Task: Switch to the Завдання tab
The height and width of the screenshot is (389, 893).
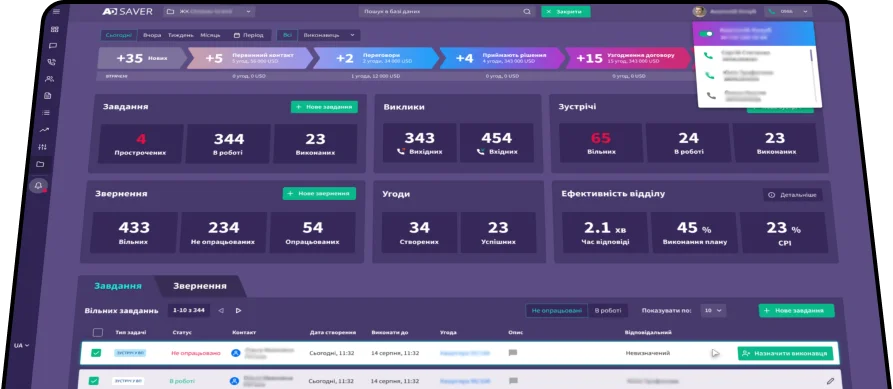Action: tap(118, 286)
